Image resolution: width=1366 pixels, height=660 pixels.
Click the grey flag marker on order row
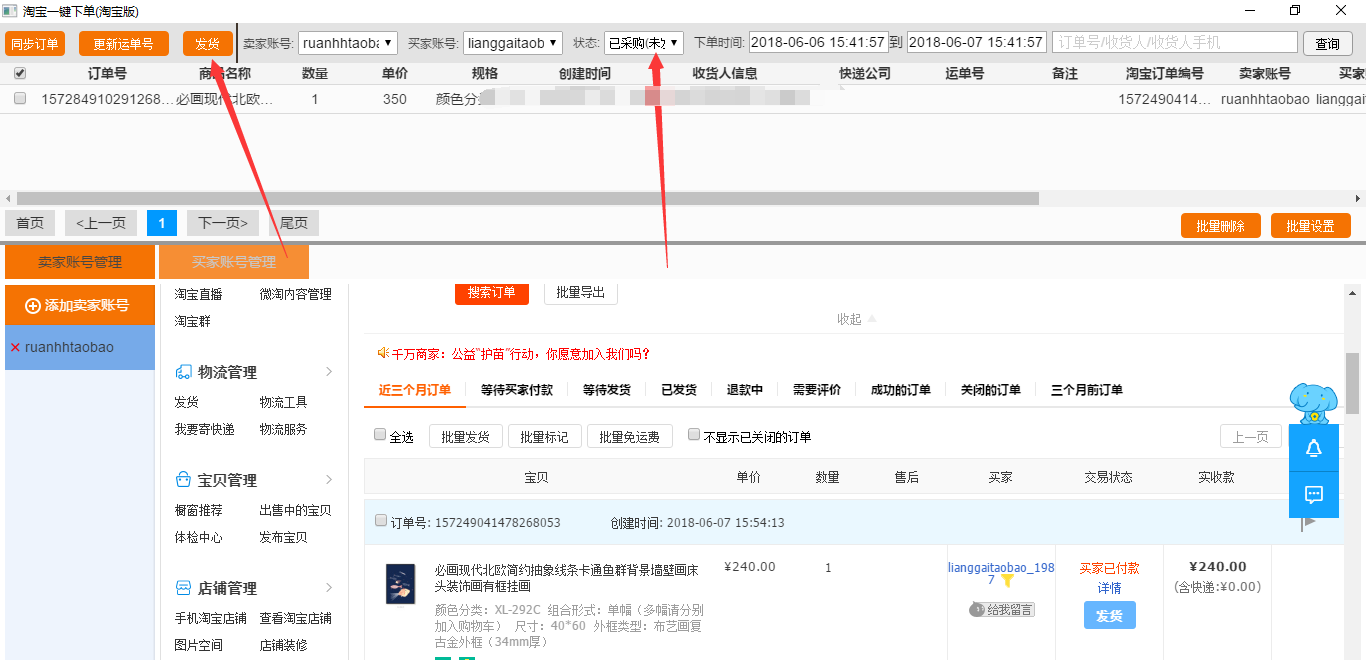(1308, 522)
